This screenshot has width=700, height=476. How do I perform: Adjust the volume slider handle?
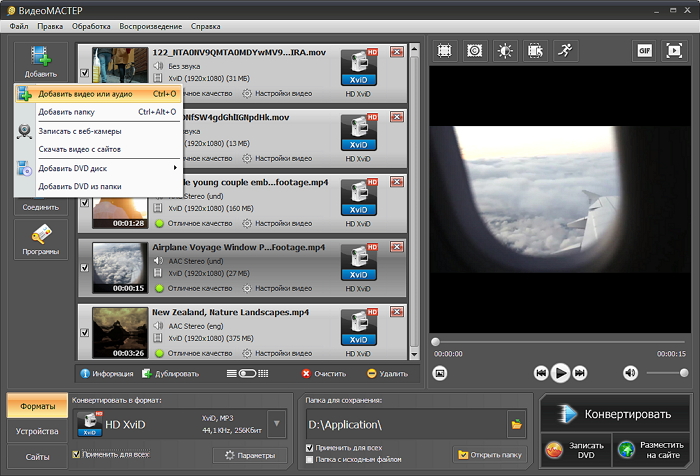[x=684, y=373]
